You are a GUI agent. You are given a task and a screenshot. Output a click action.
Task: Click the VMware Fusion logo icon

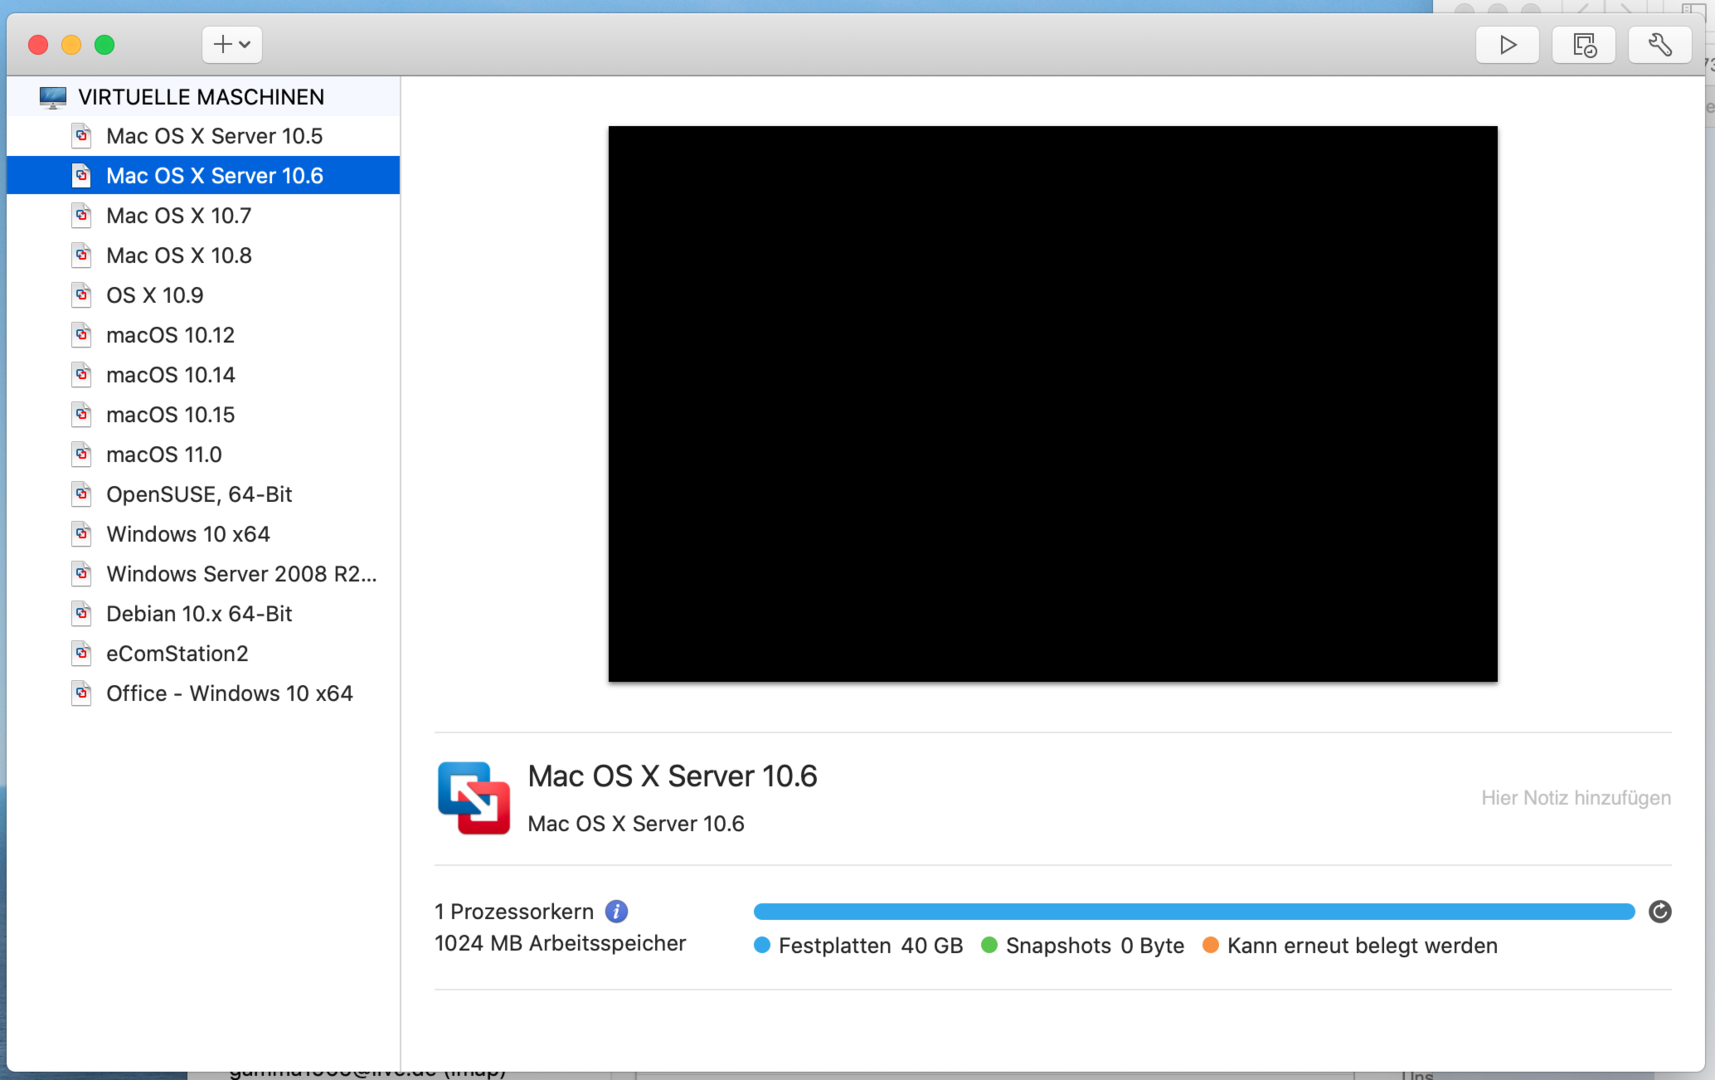click(x=474, y=798)
